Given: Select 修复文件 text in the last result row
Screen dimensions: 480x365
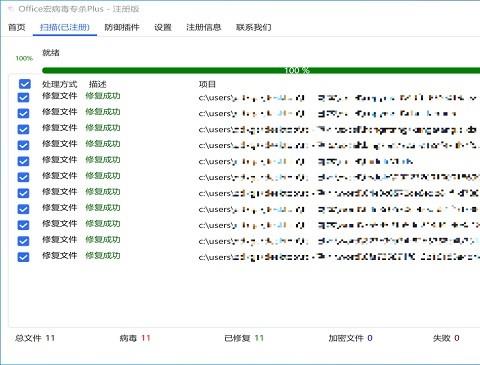Looking at the screenshot, I should [59, 256].
